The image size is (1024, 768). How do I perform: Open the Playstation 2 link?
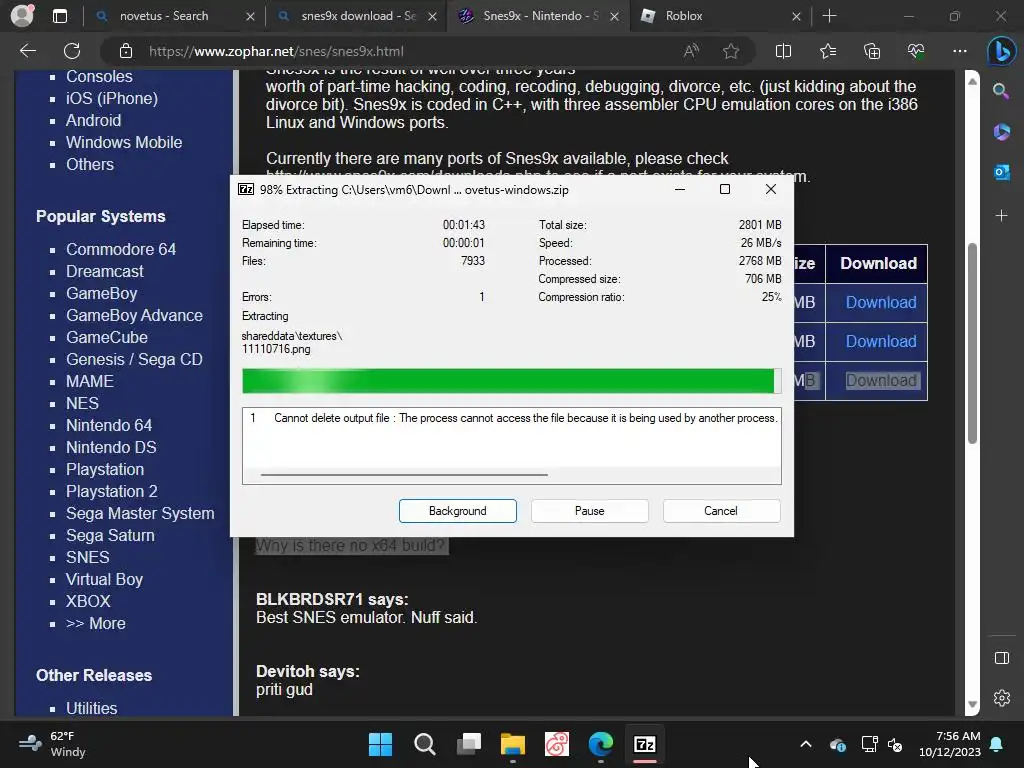point(111,492)
